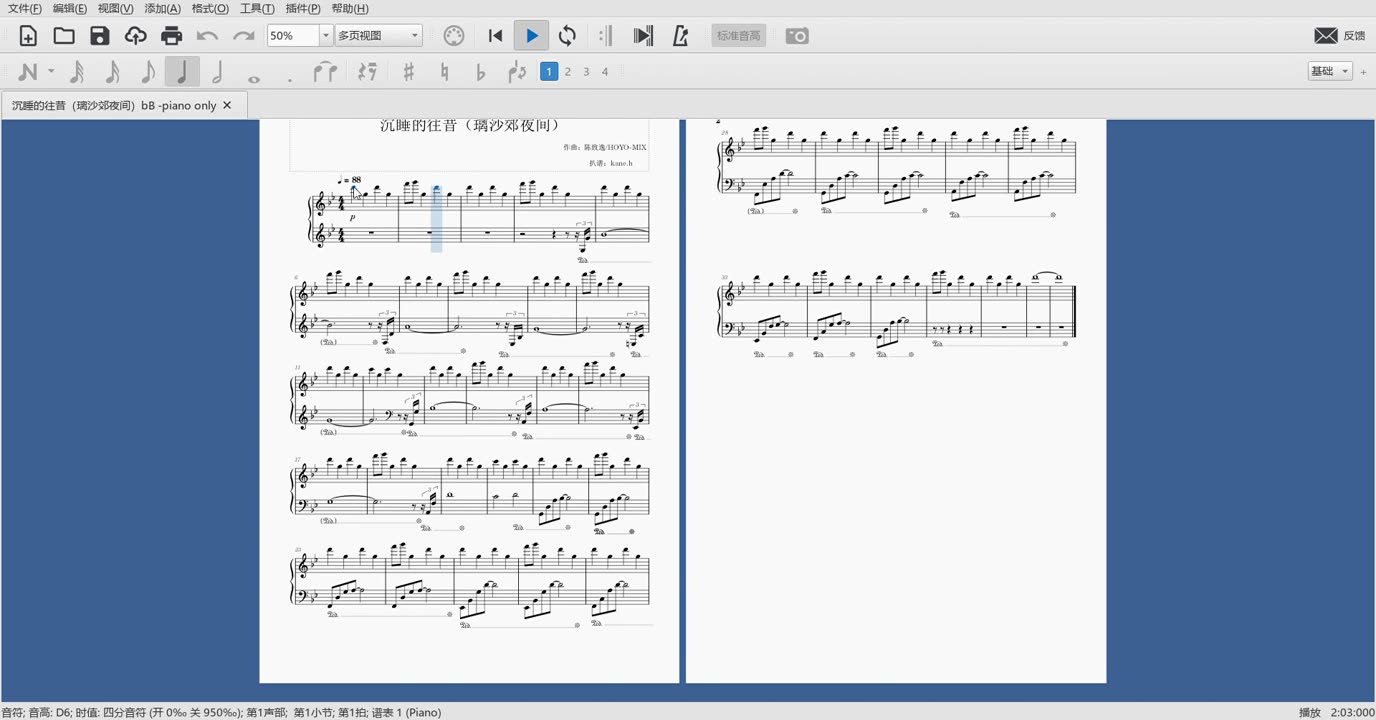Click the 反馈 feedback link
This screenshot has height=720, width=1376.
coord(1354,36)
